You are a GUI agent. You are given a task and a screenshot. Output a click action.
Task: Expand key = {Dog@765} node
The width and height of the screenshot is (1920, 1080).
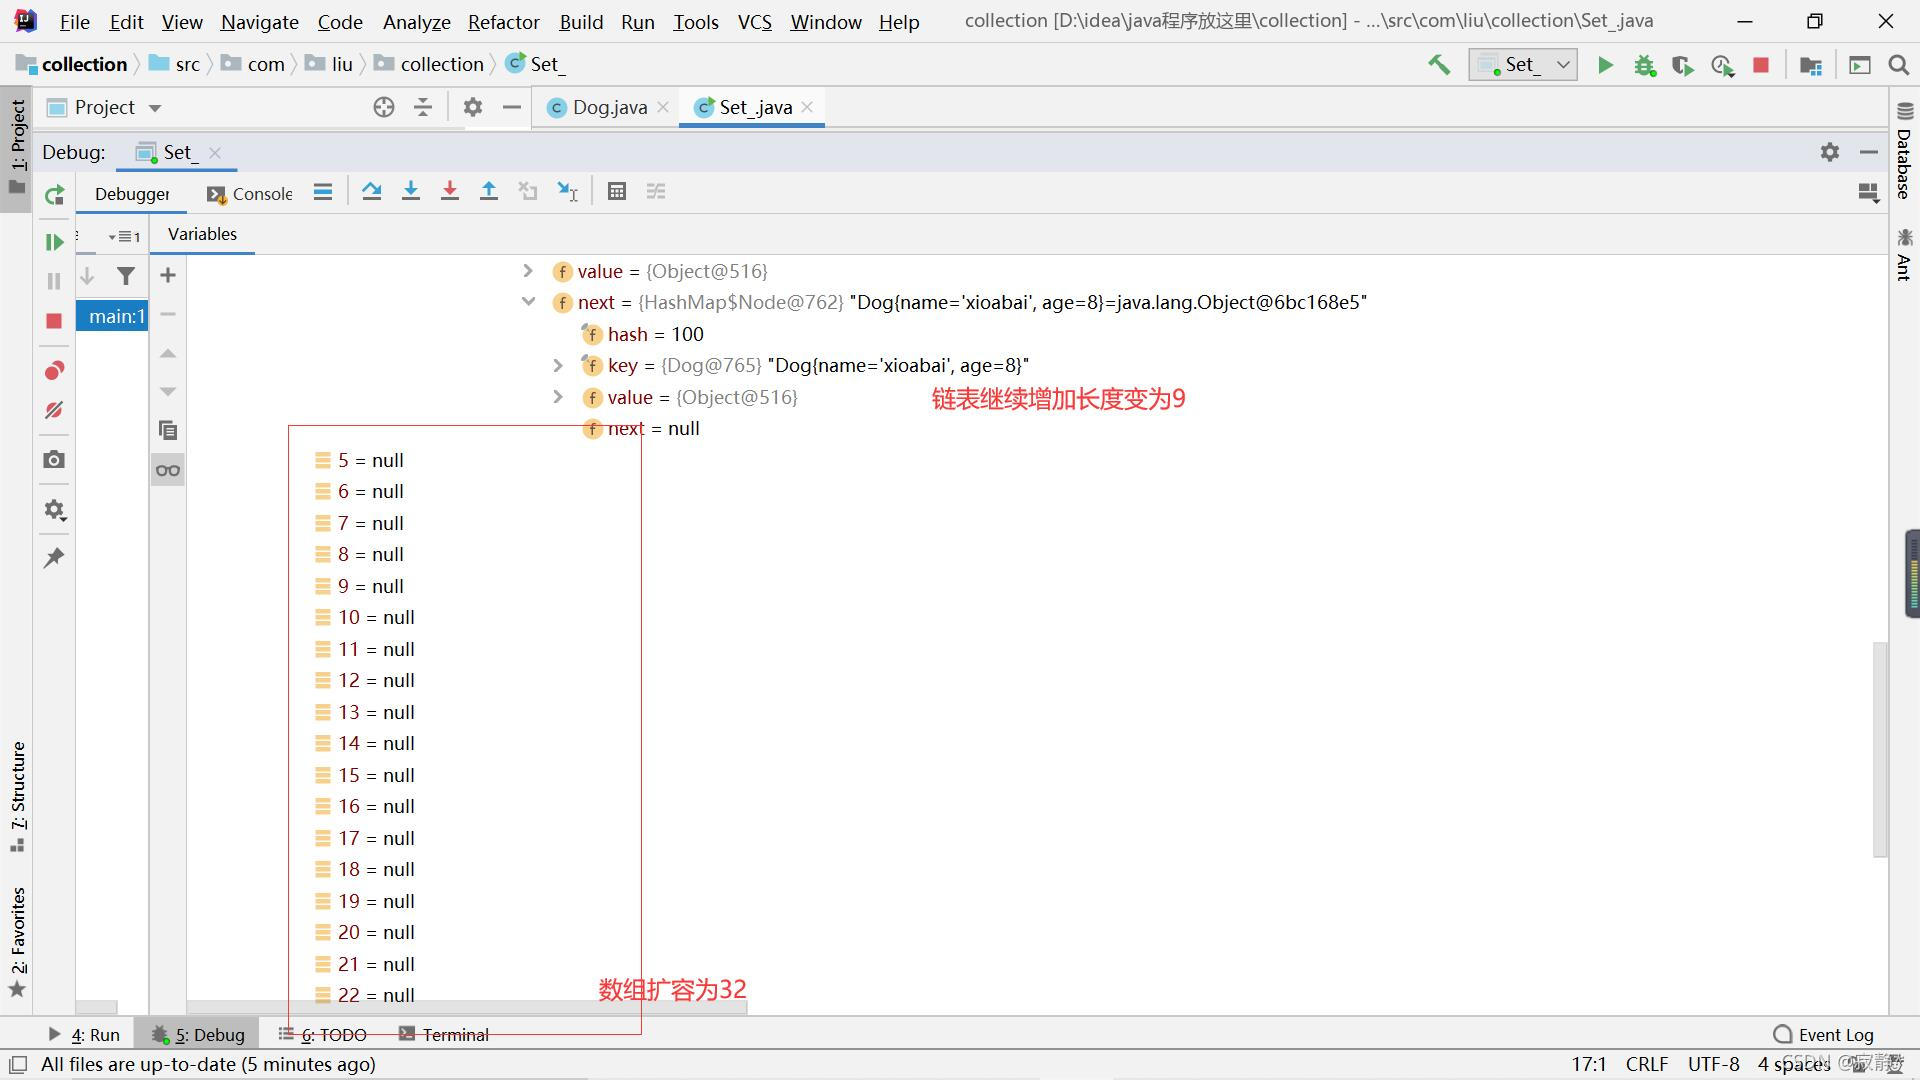click(x=558, y=365)
